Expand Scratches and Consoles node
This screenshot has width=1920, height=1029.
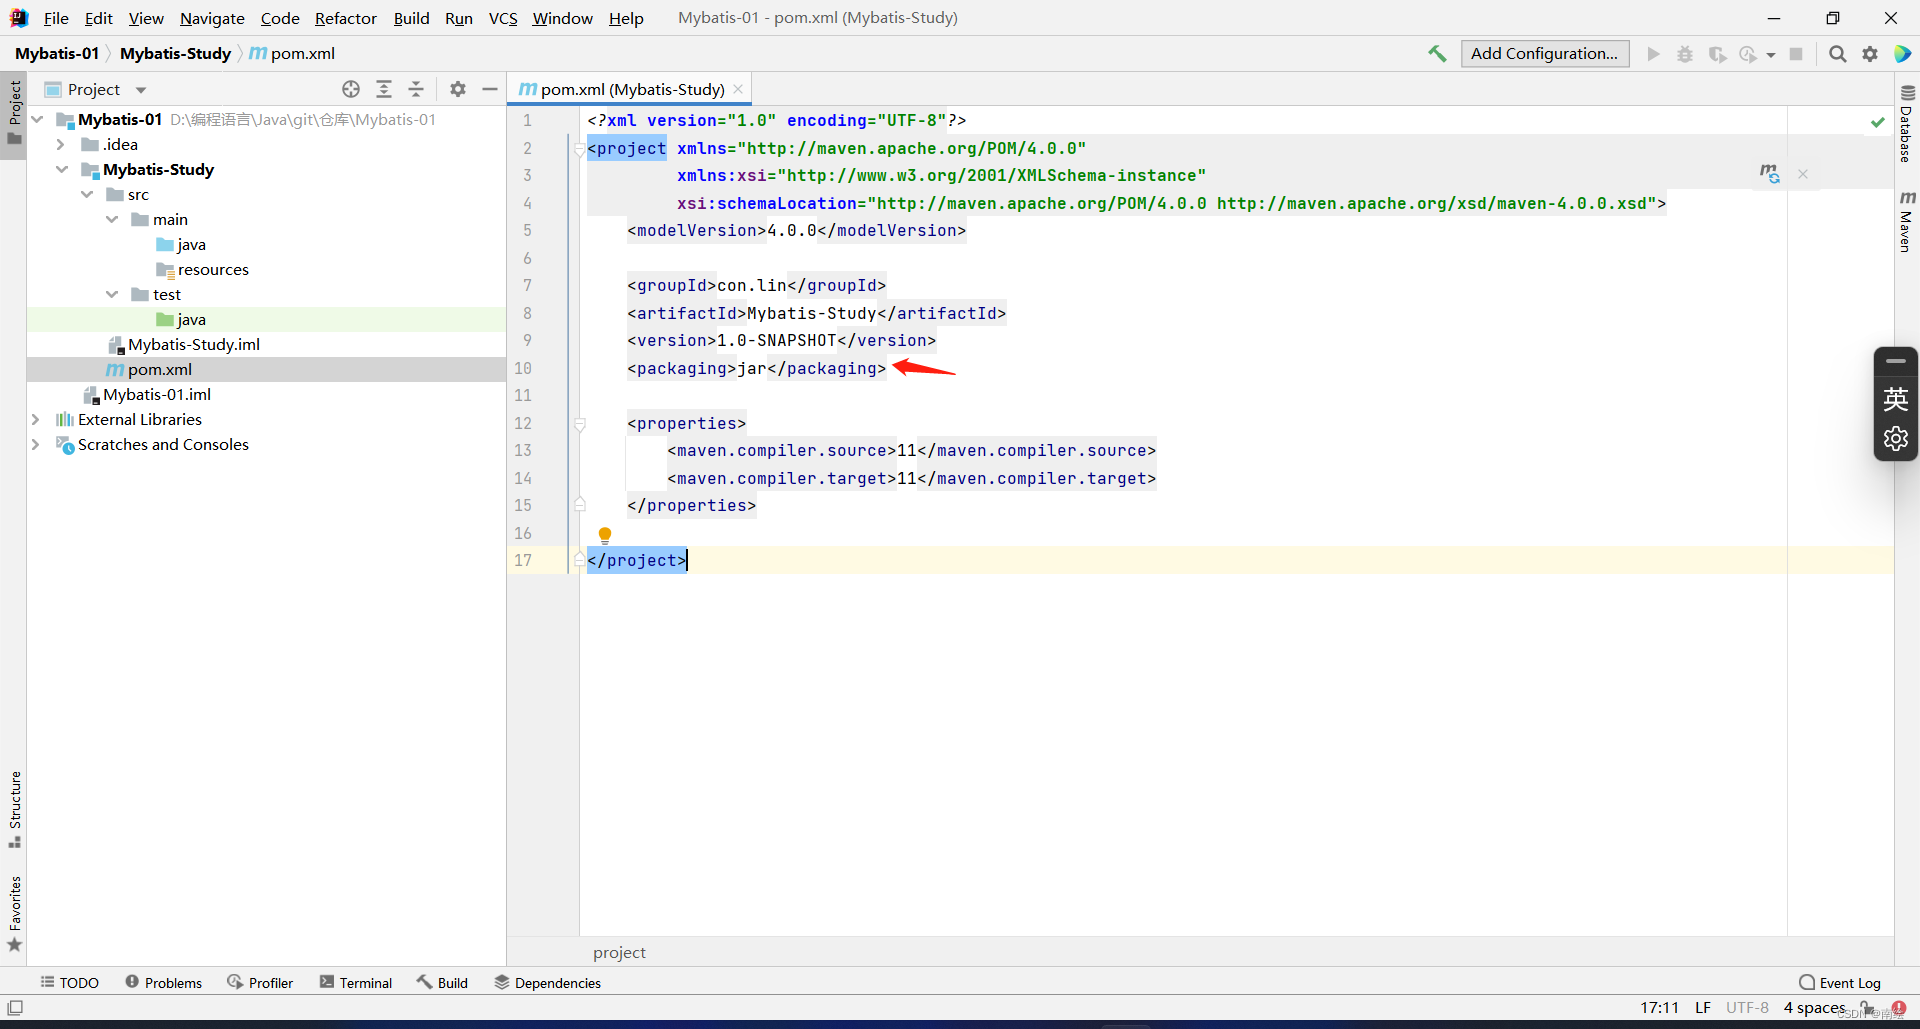[36, 444]
